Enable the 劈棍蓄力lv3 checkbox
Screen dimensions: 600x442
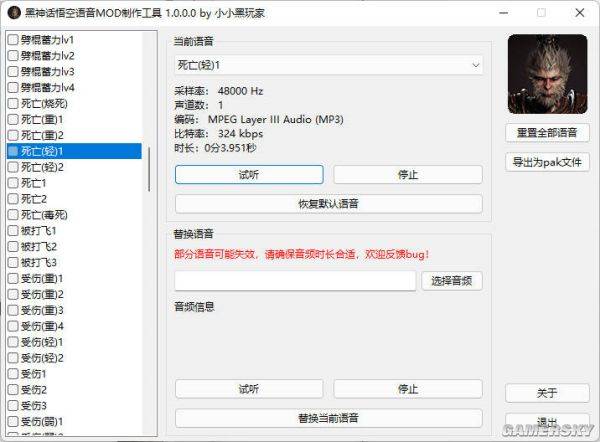tap(13, 72)
